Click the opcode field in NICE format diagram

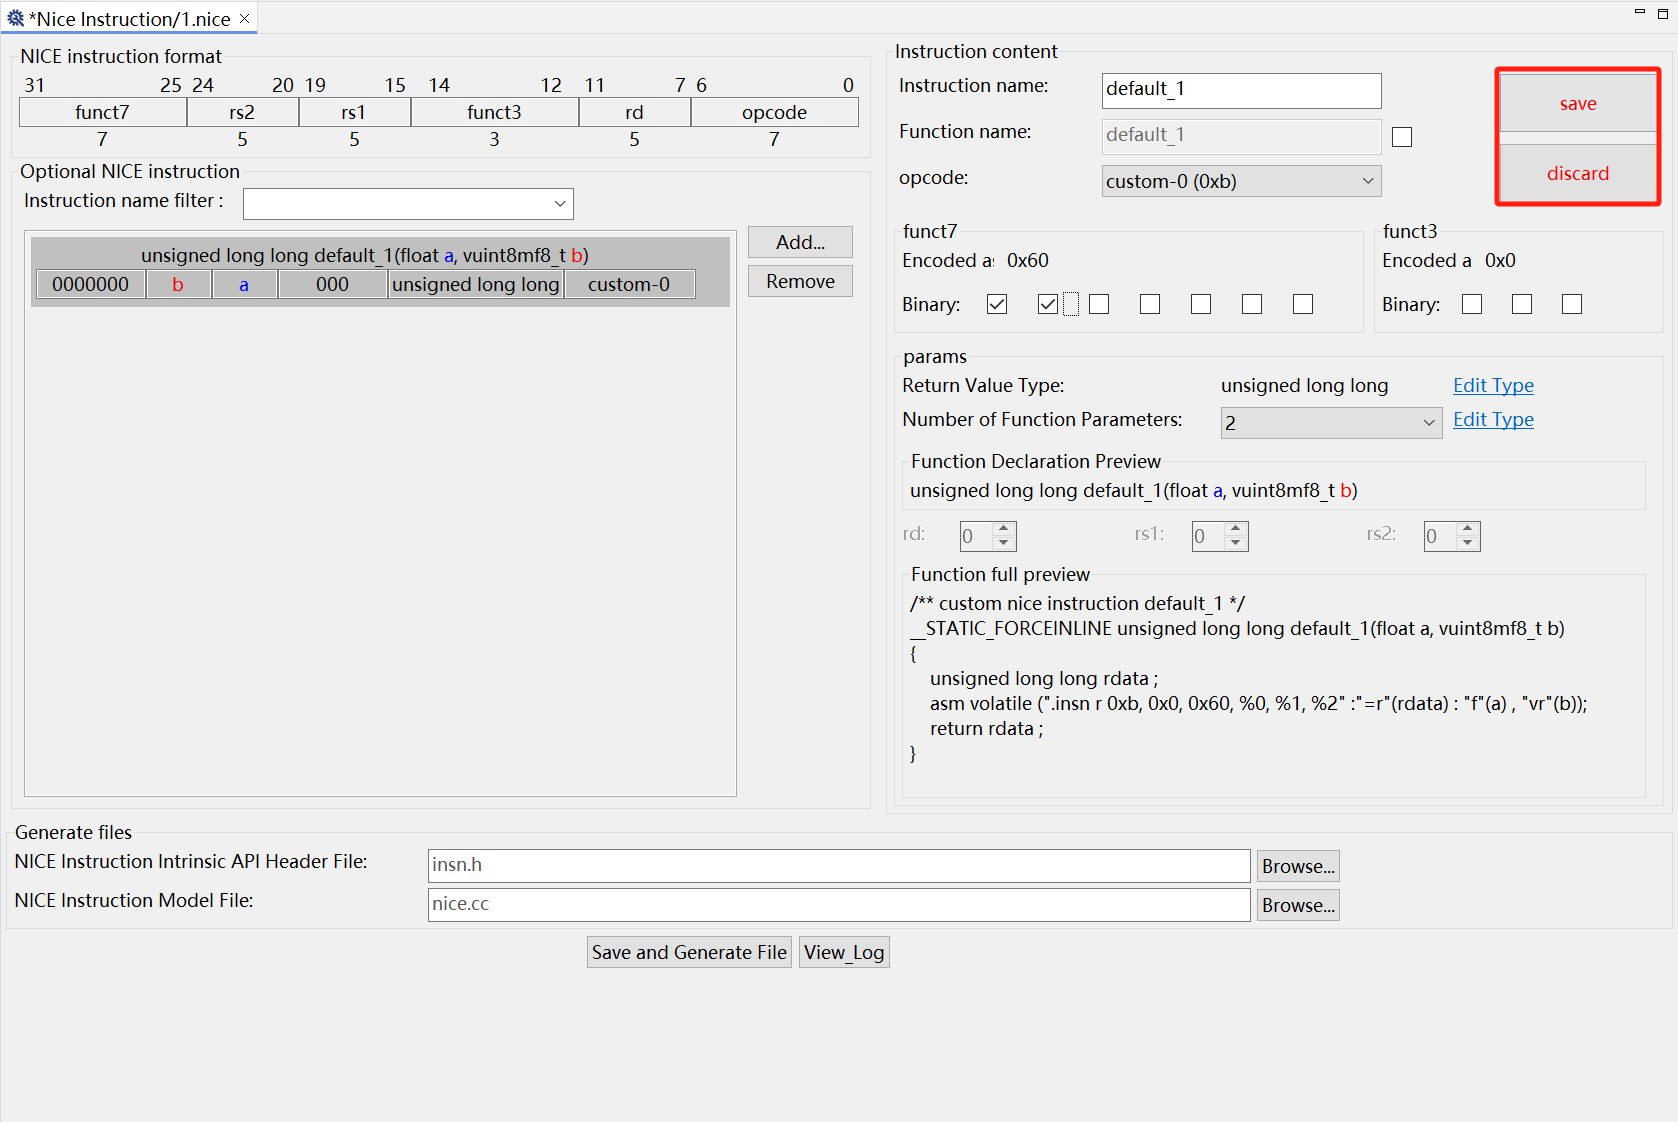coord(775,112)
